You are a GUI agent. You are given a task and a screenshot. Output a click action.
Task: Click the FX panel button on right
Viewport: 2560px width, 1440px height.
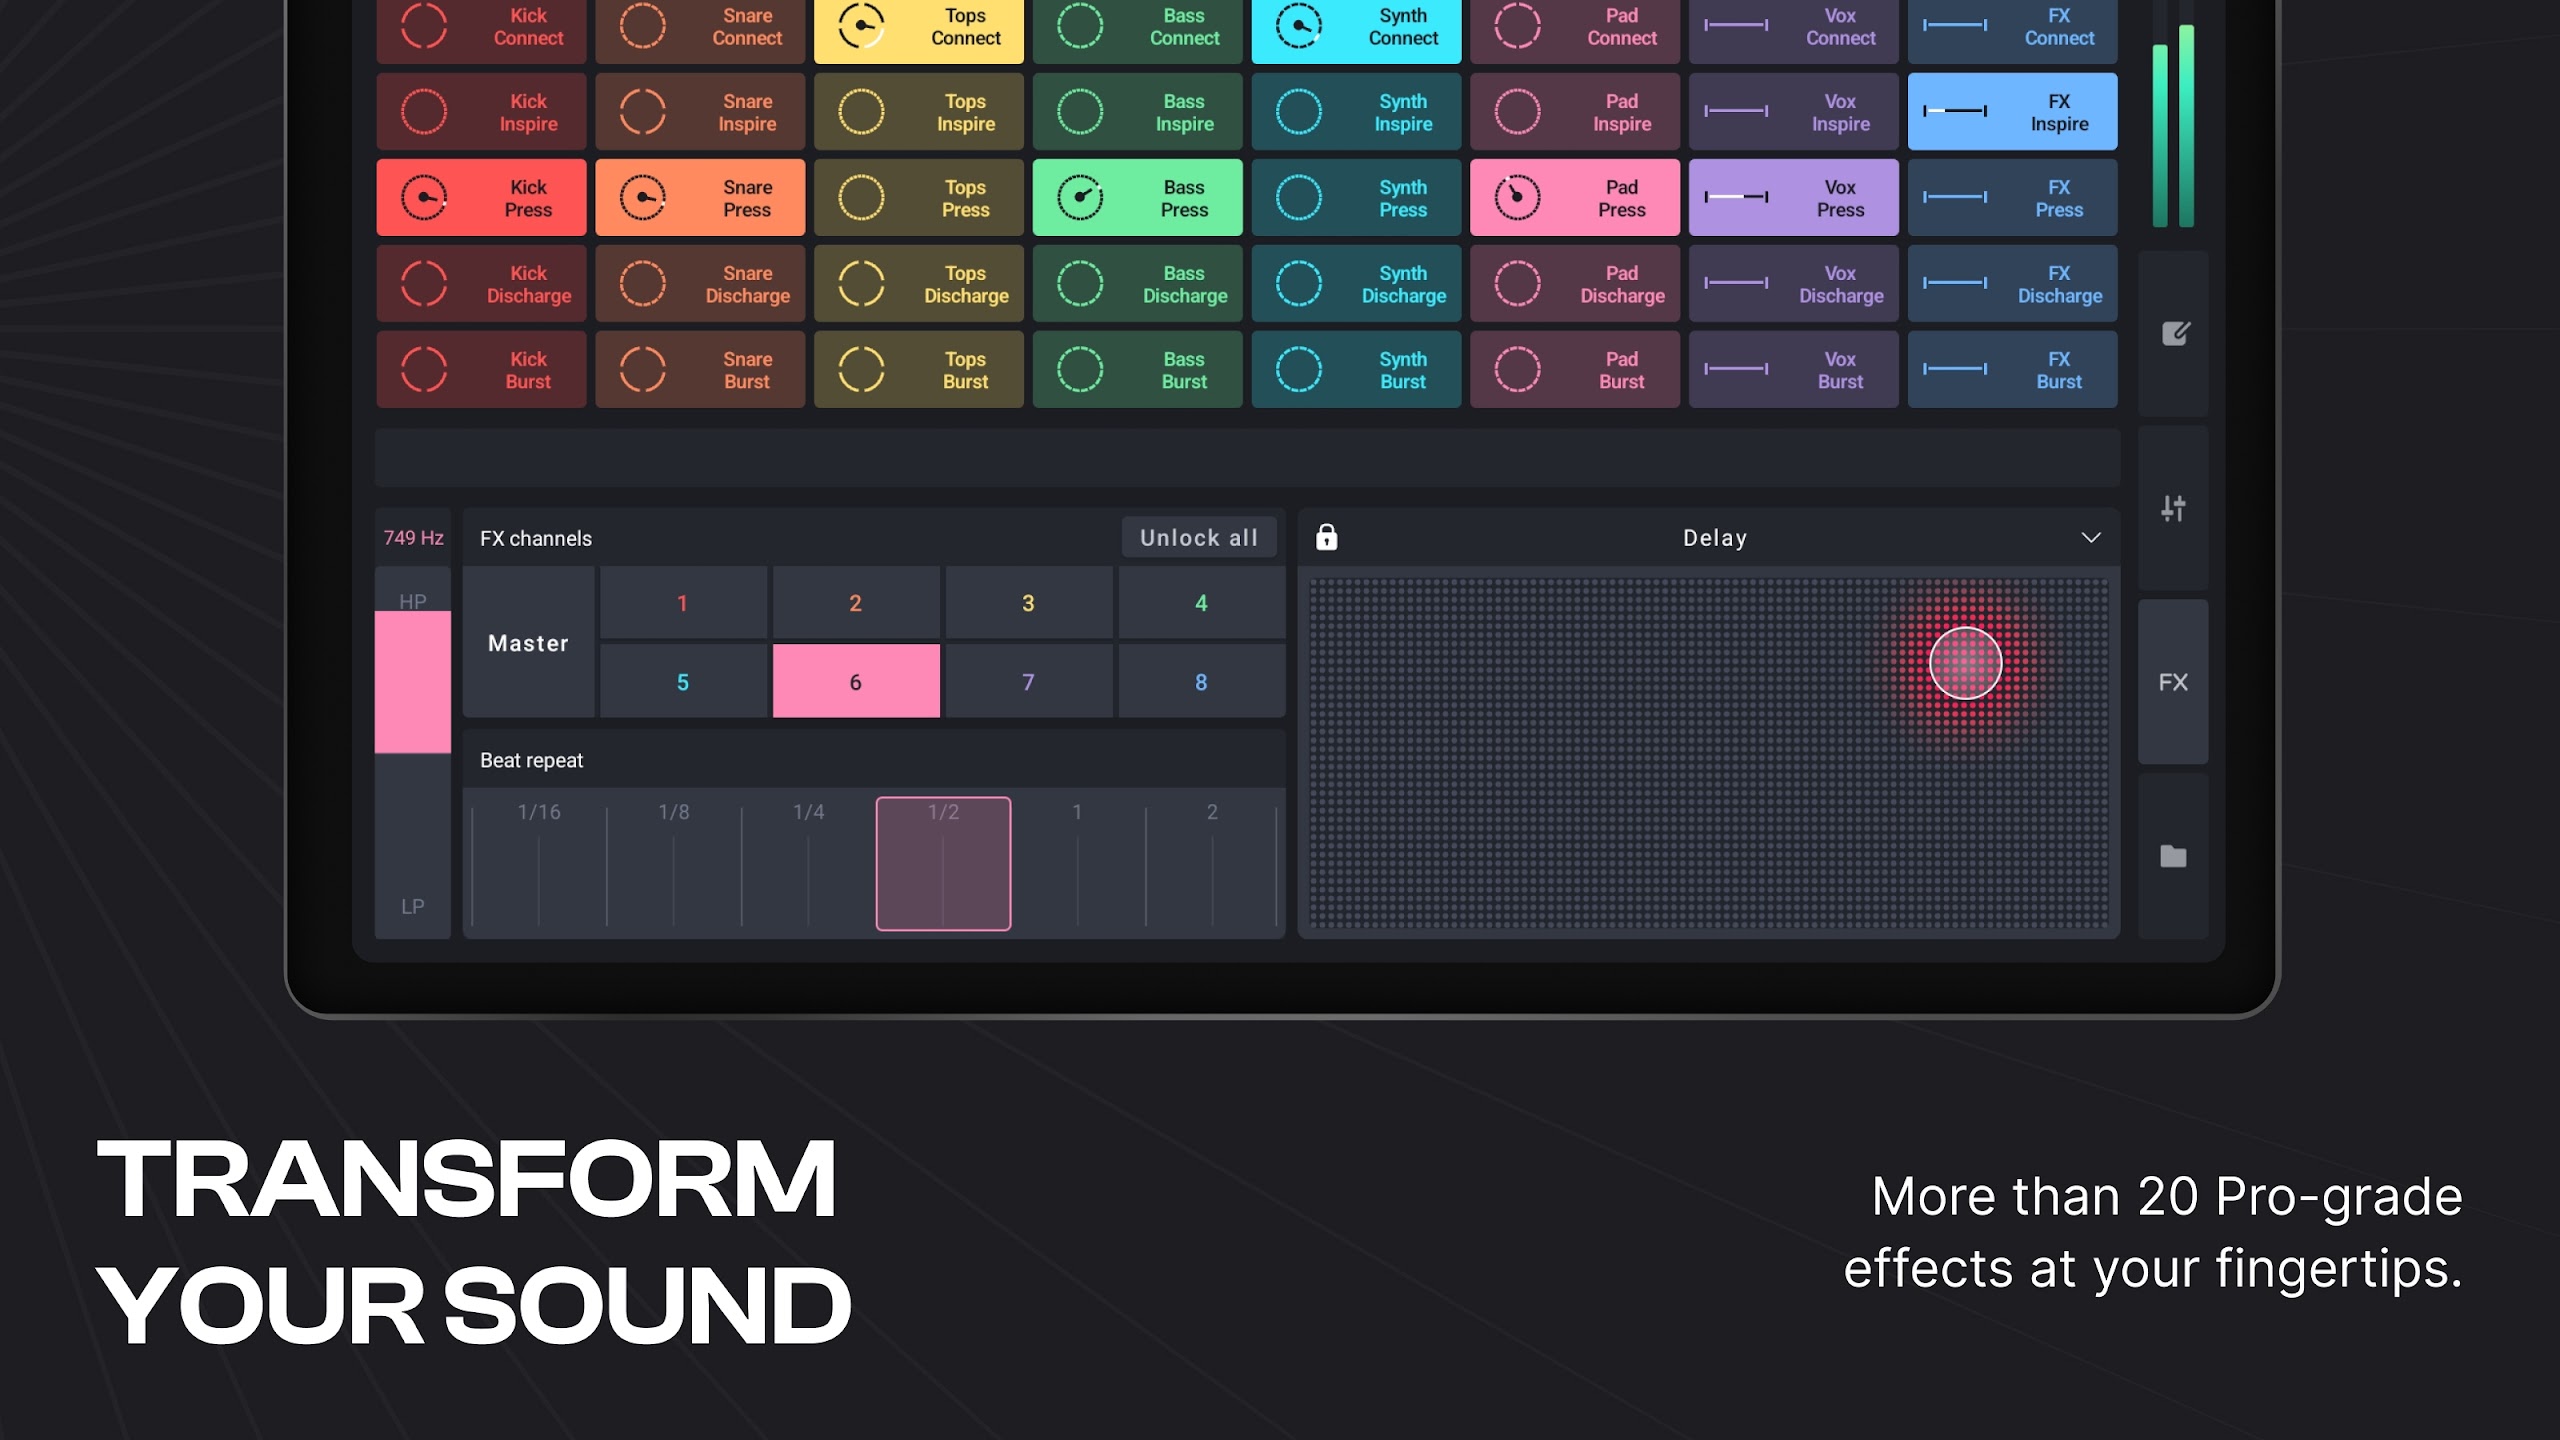[2171, 682]
